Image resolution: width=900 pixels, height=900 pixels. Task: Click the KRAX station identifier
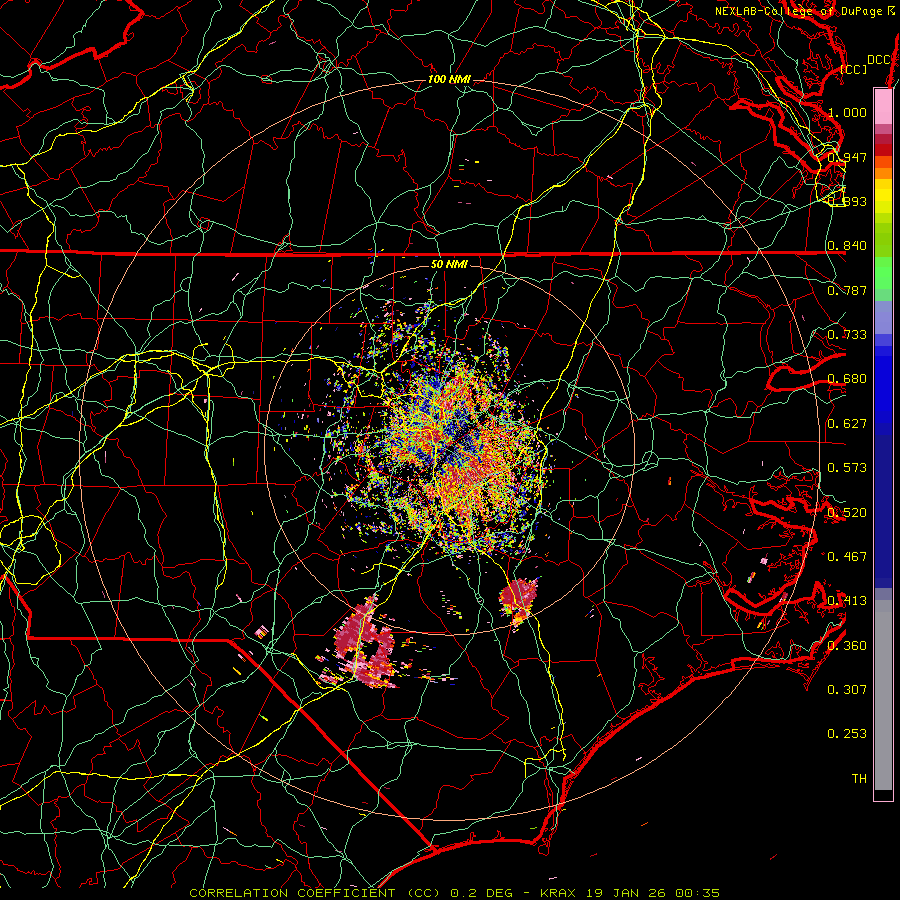point(557,893)
